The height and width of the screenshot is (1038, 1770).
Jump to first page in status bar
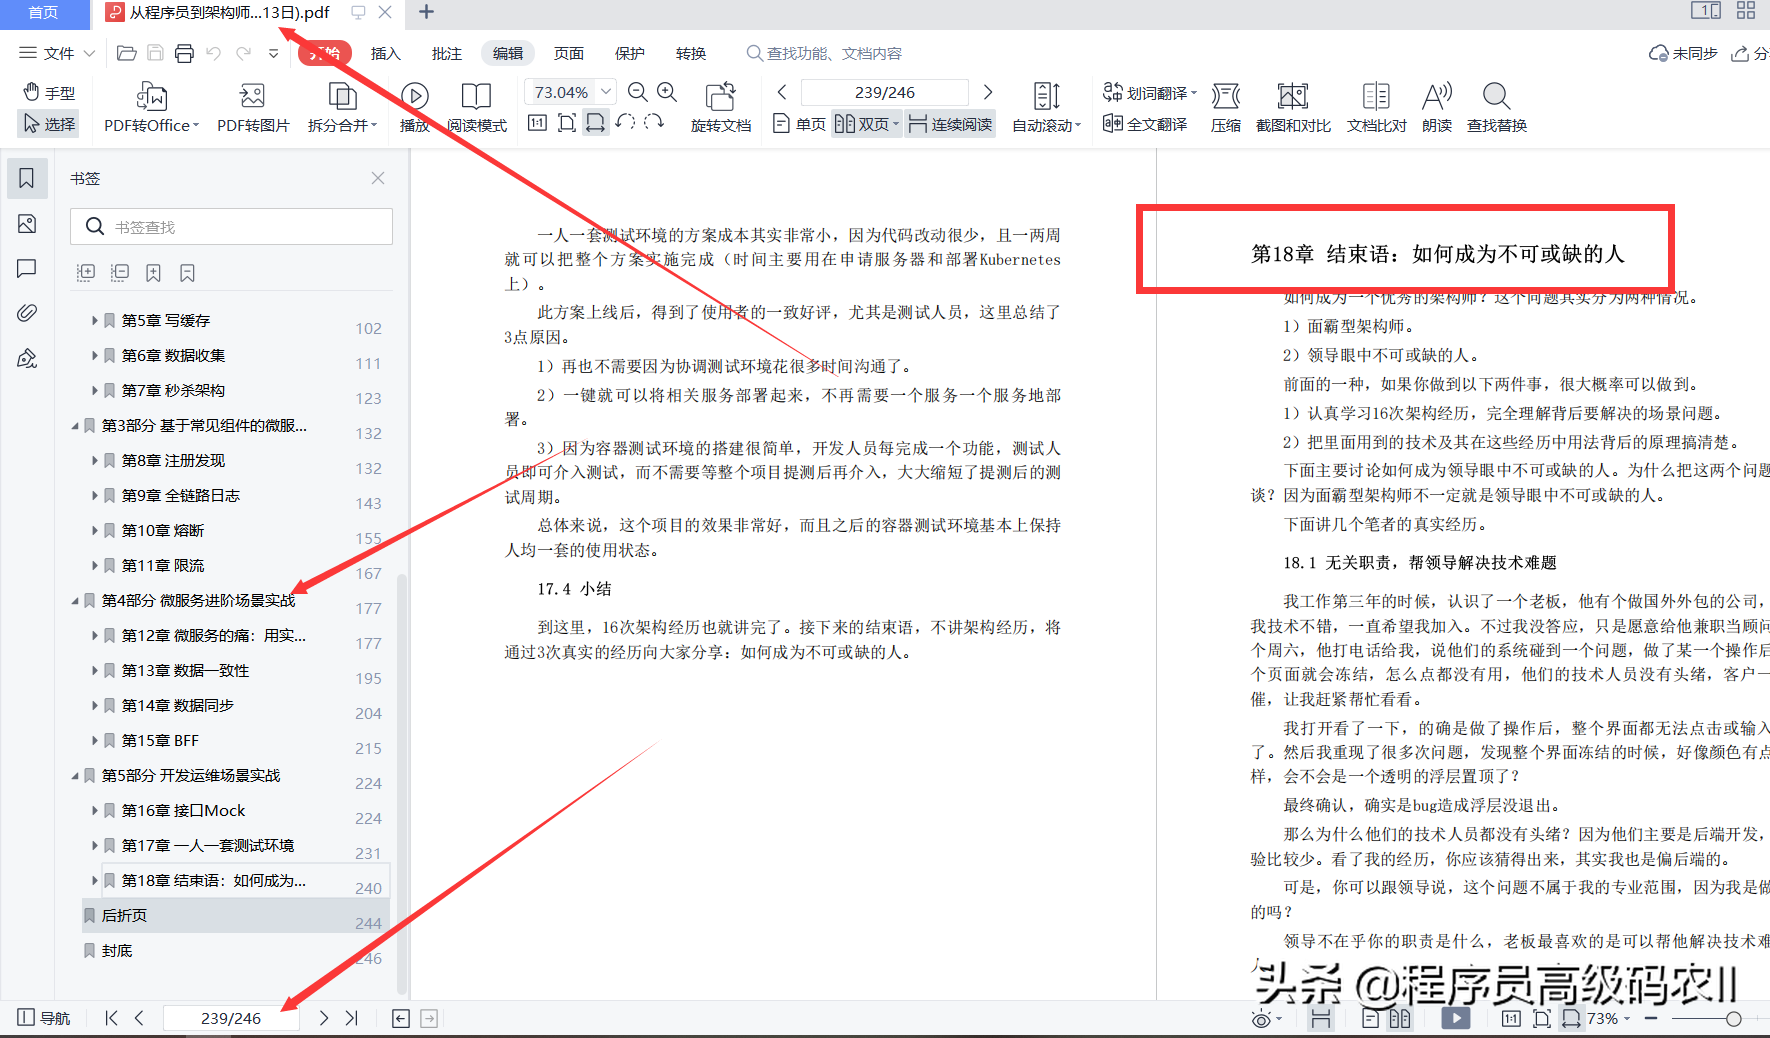(111, 1018)
